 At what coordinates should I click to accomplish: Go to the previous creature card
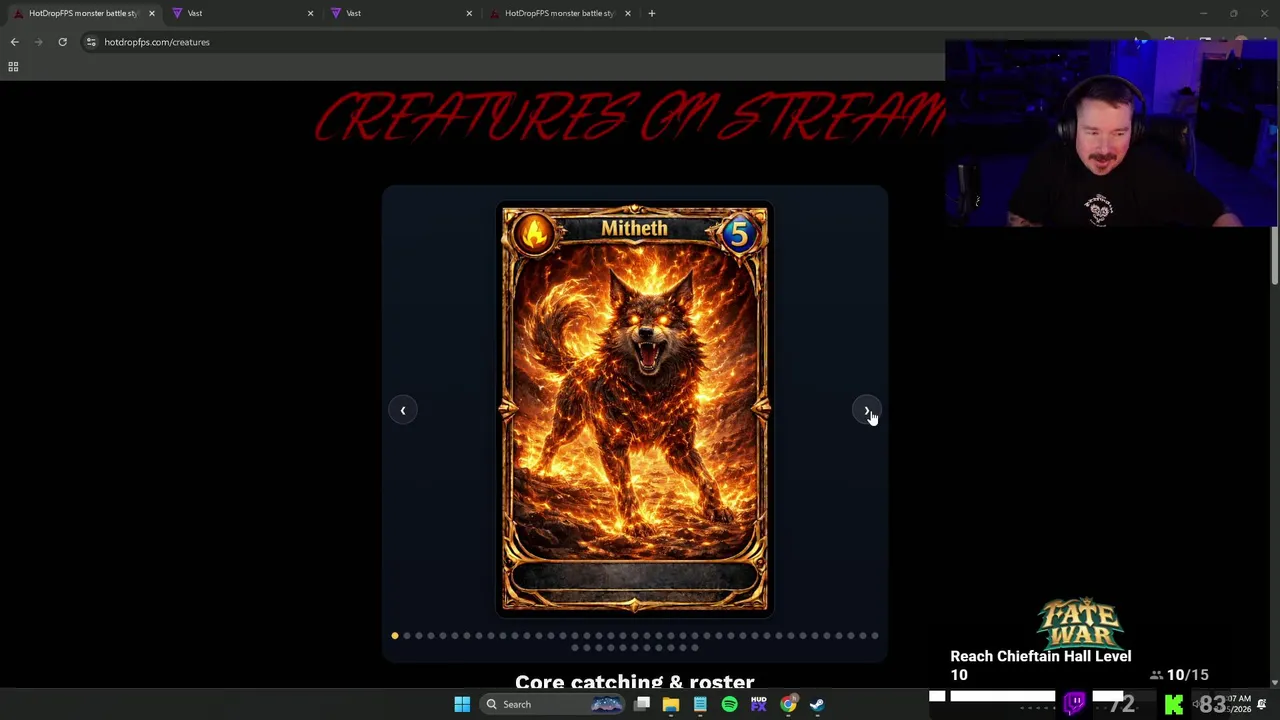402,410
